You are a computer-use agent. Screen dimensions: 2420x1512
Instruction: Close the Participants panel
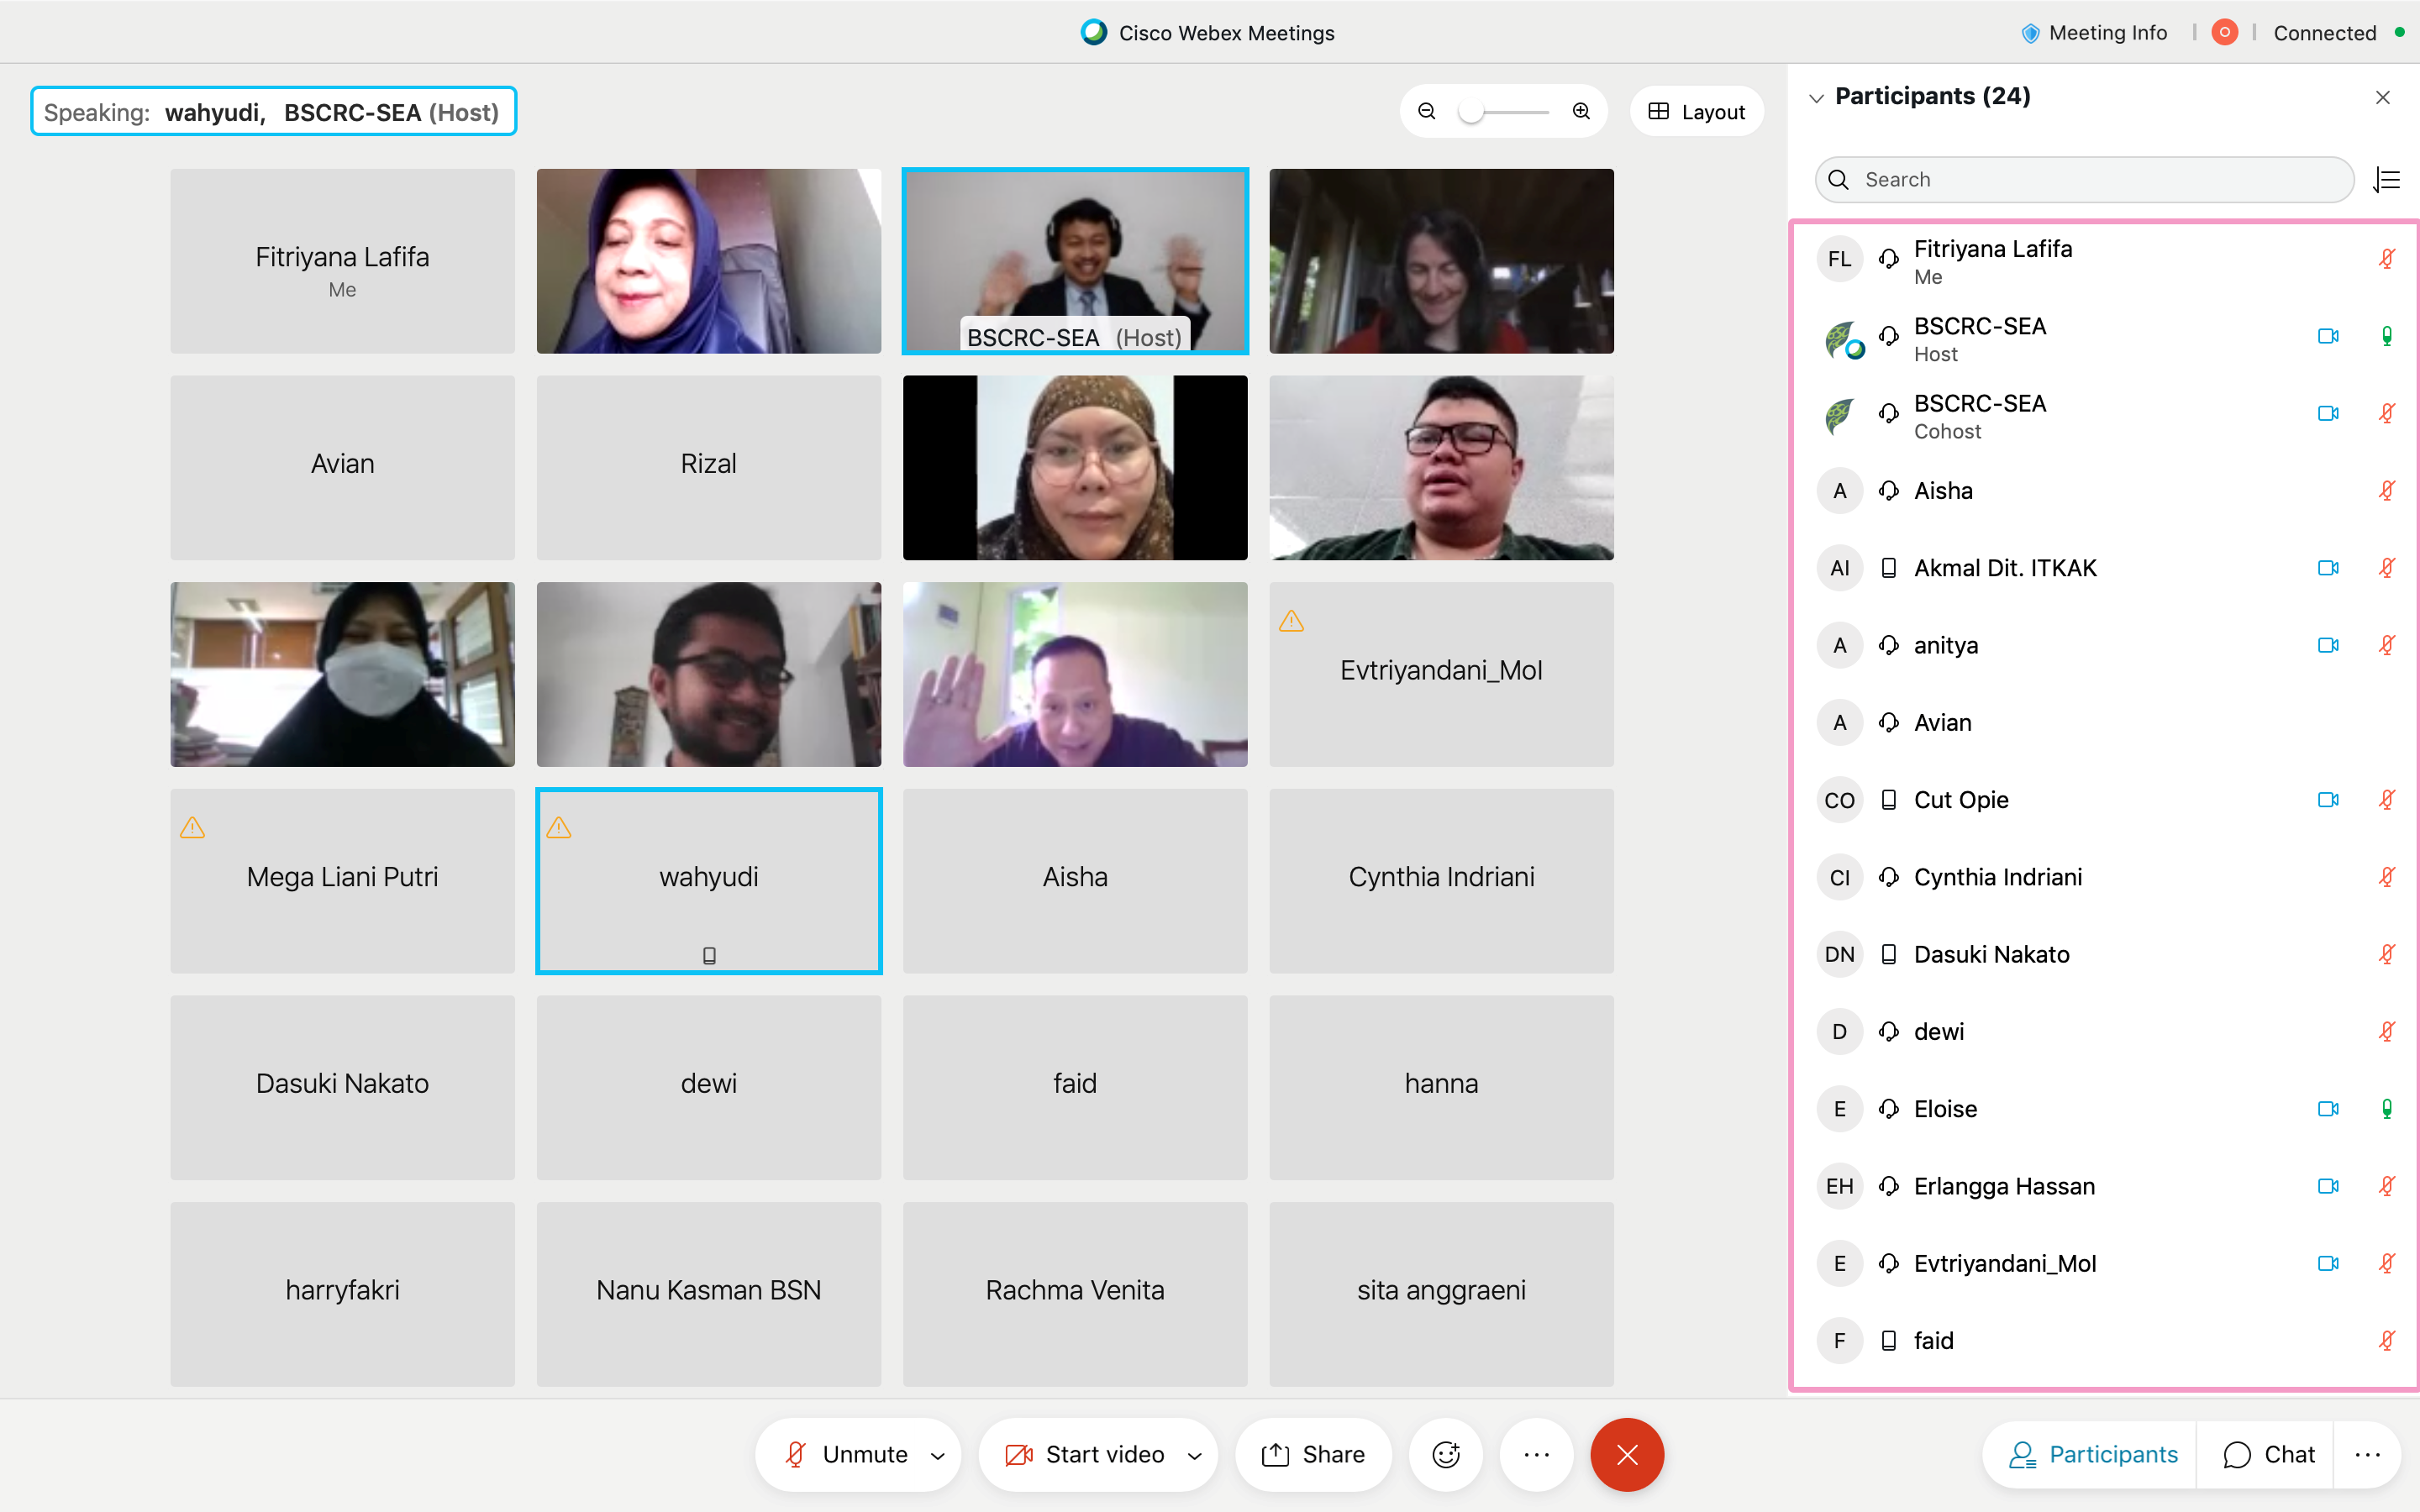(x=2383, y=97)
